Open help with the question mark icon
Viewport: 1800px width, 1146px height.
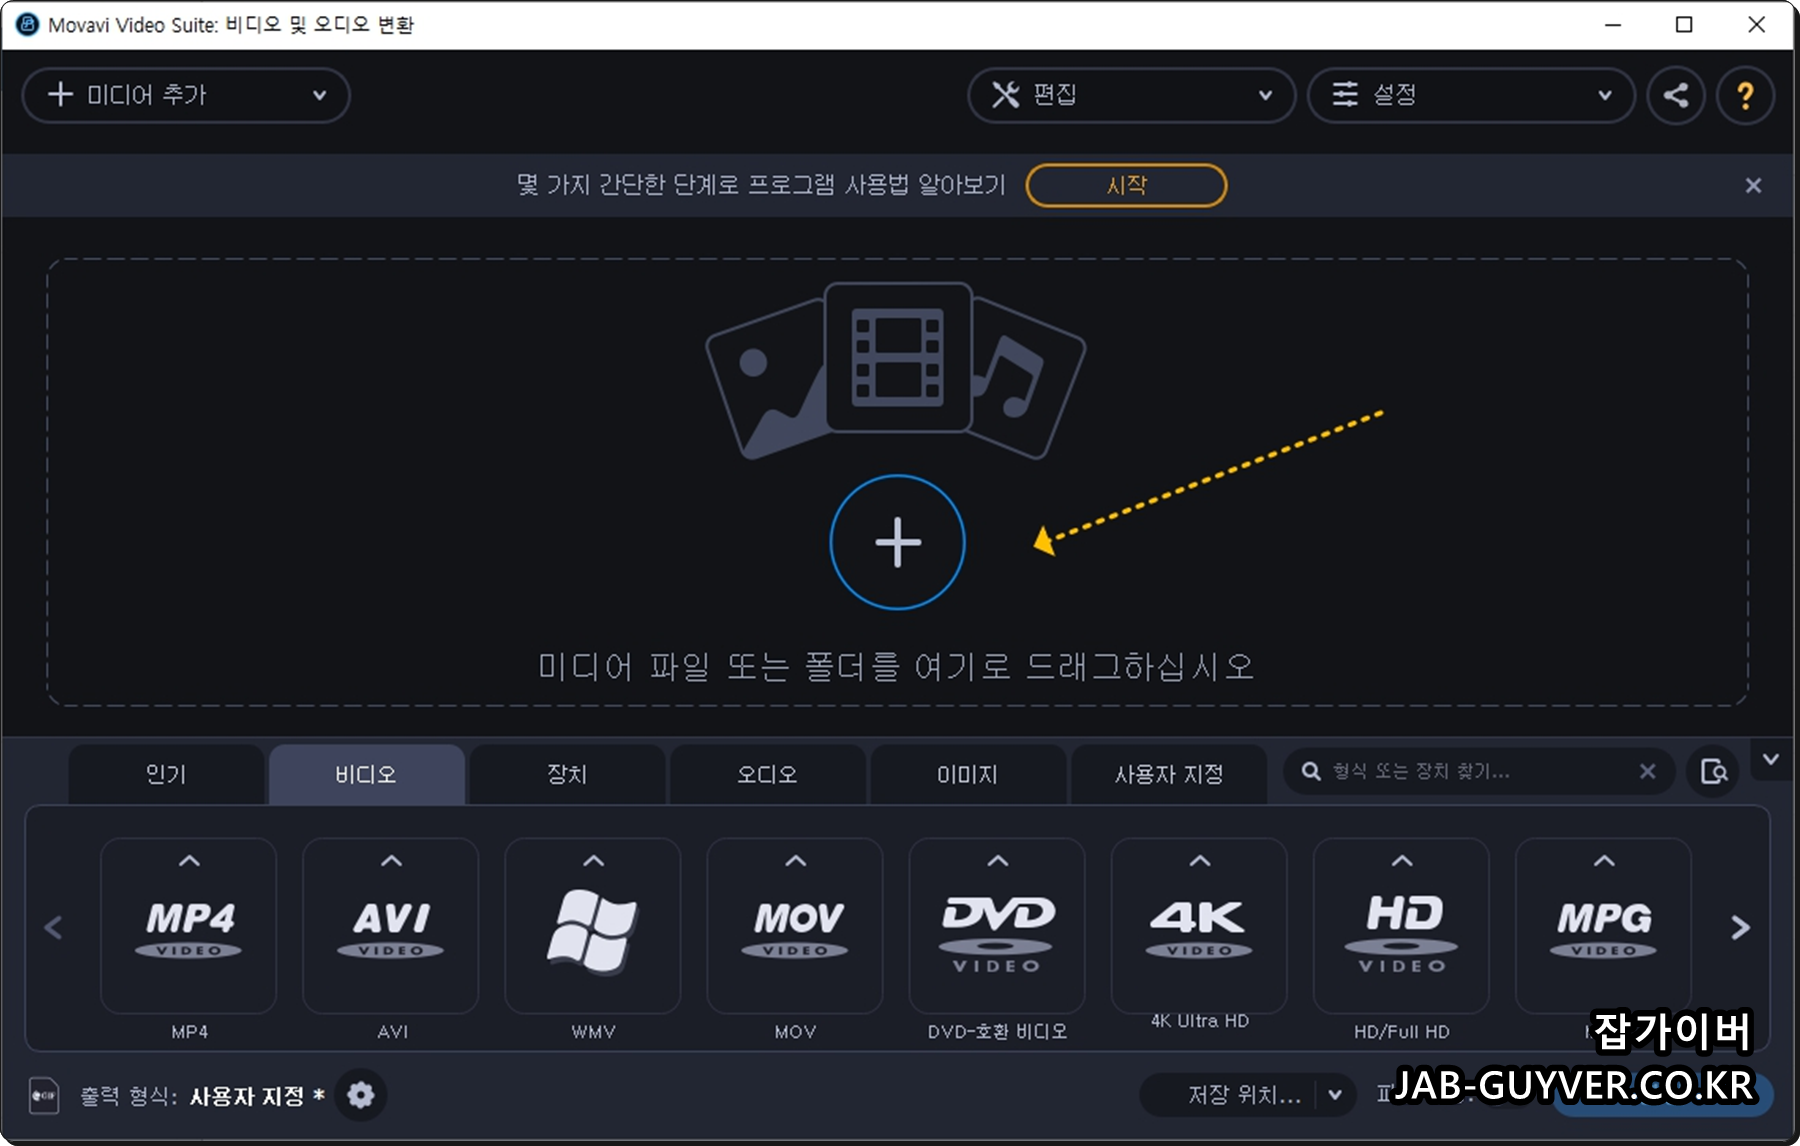pos(1745,95)
